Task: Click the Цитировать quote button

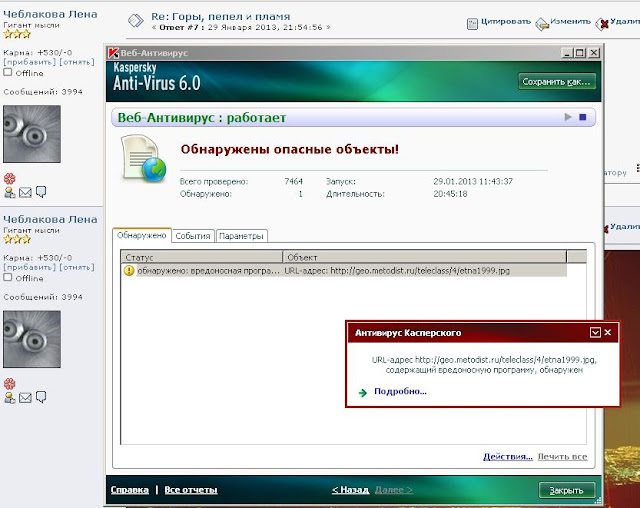Action: point(506,22)
